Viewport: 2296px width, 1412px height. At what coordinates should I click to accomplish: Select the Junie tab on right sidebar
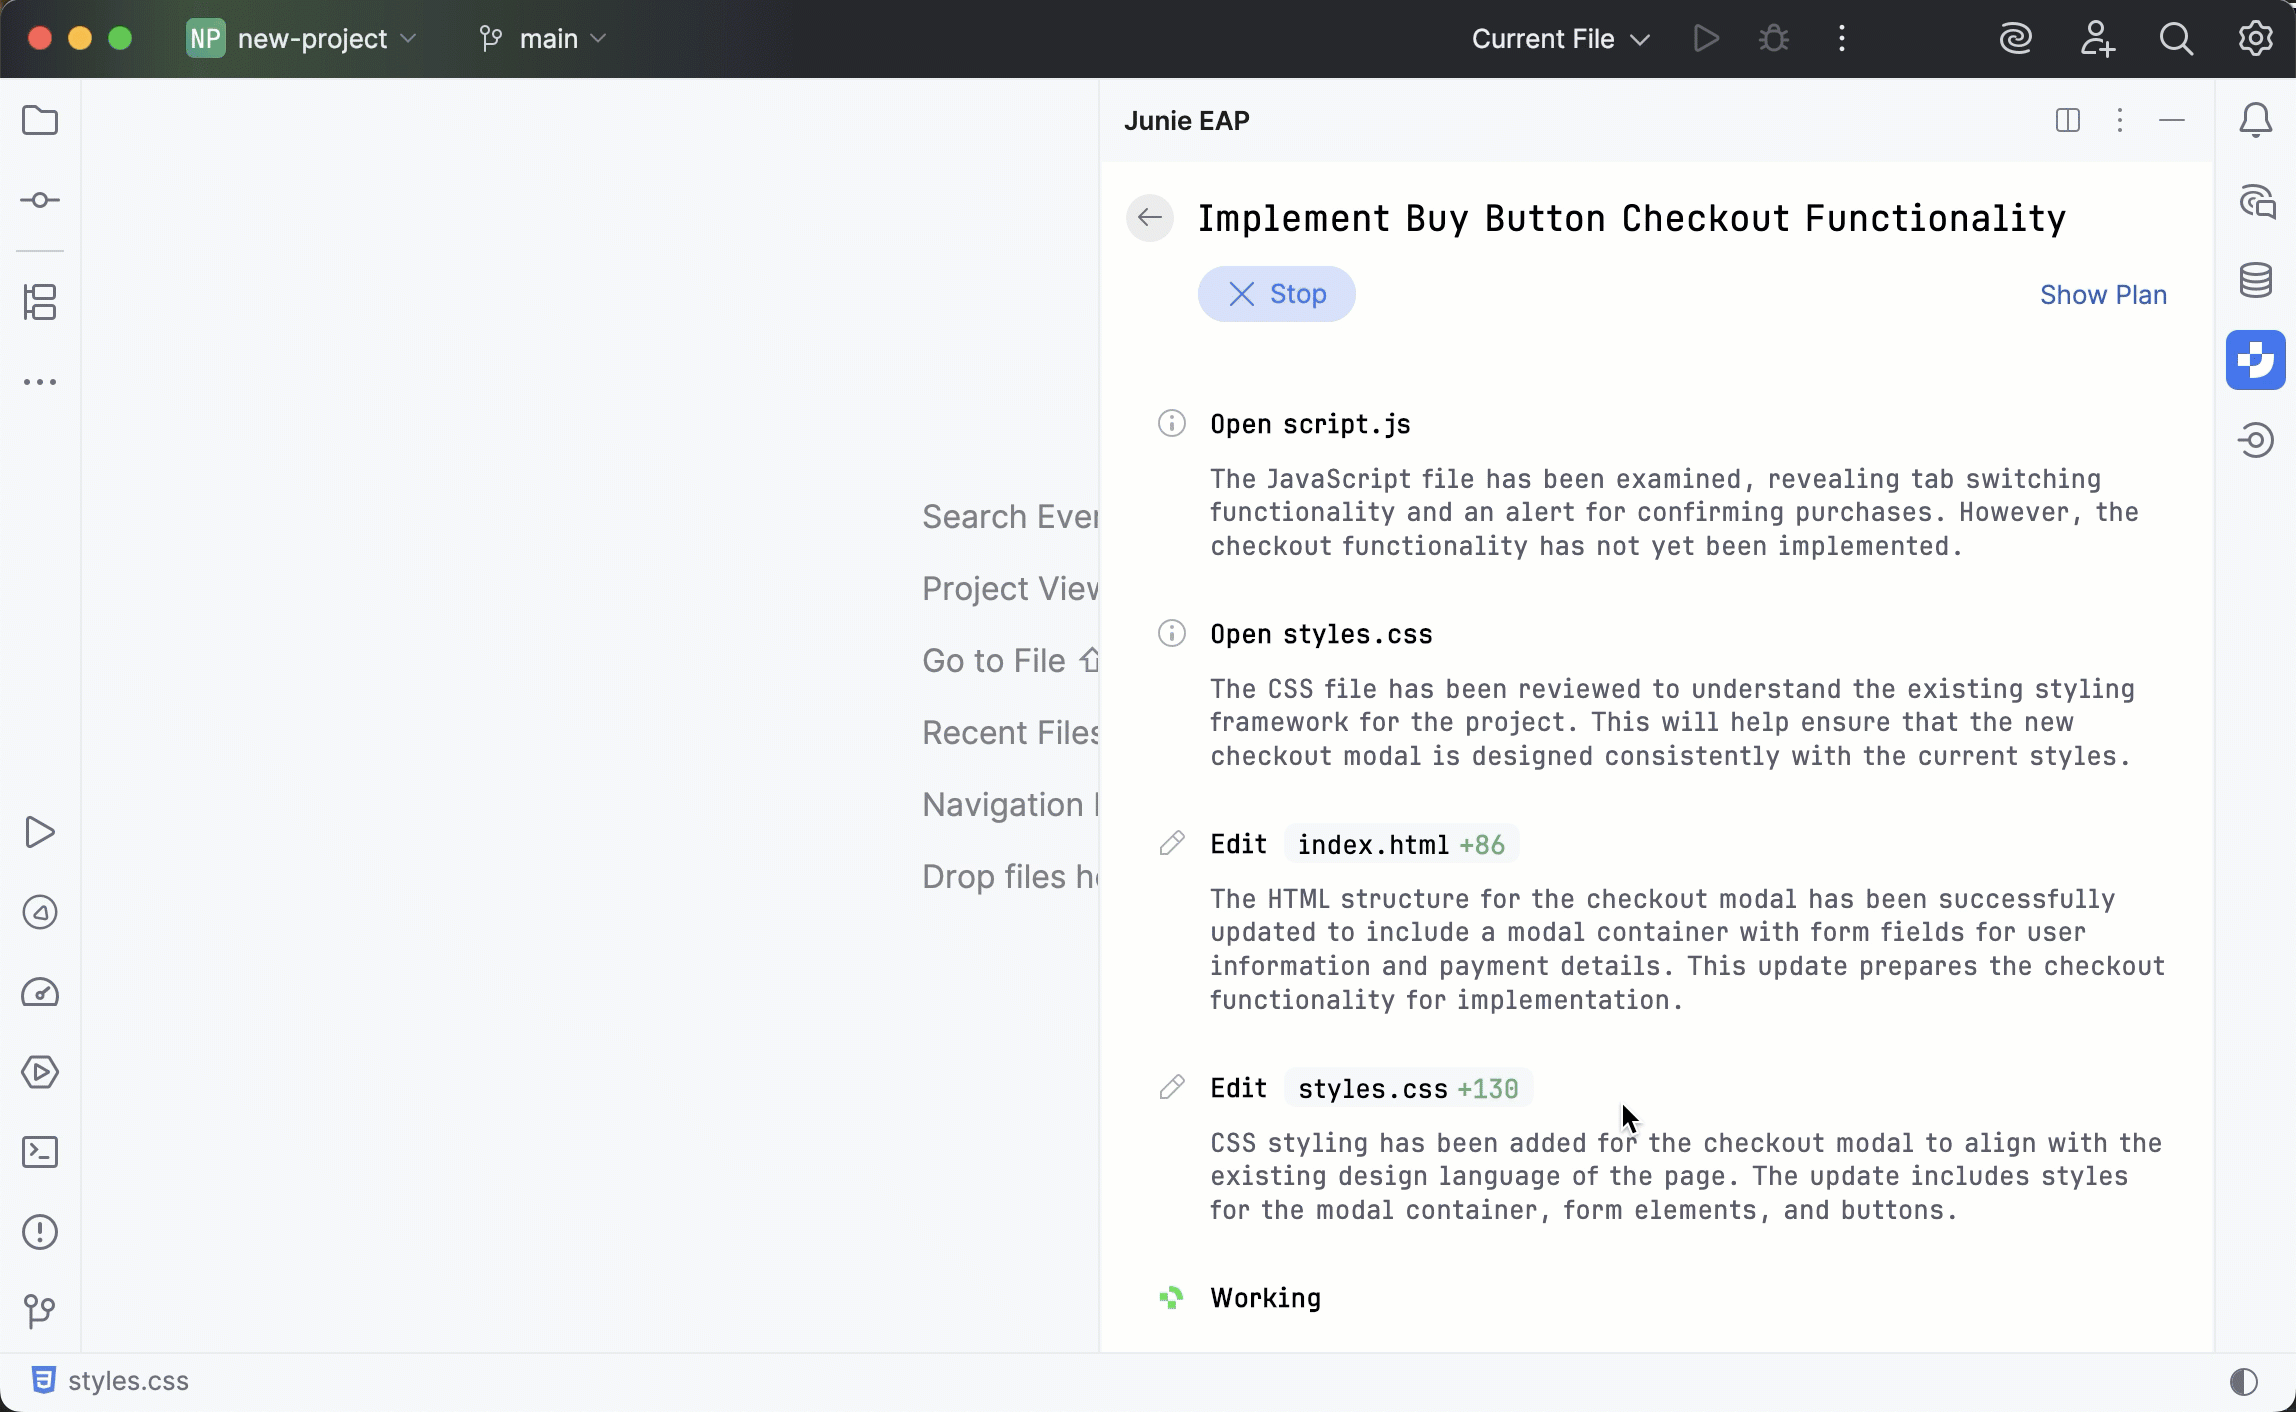2256,359
